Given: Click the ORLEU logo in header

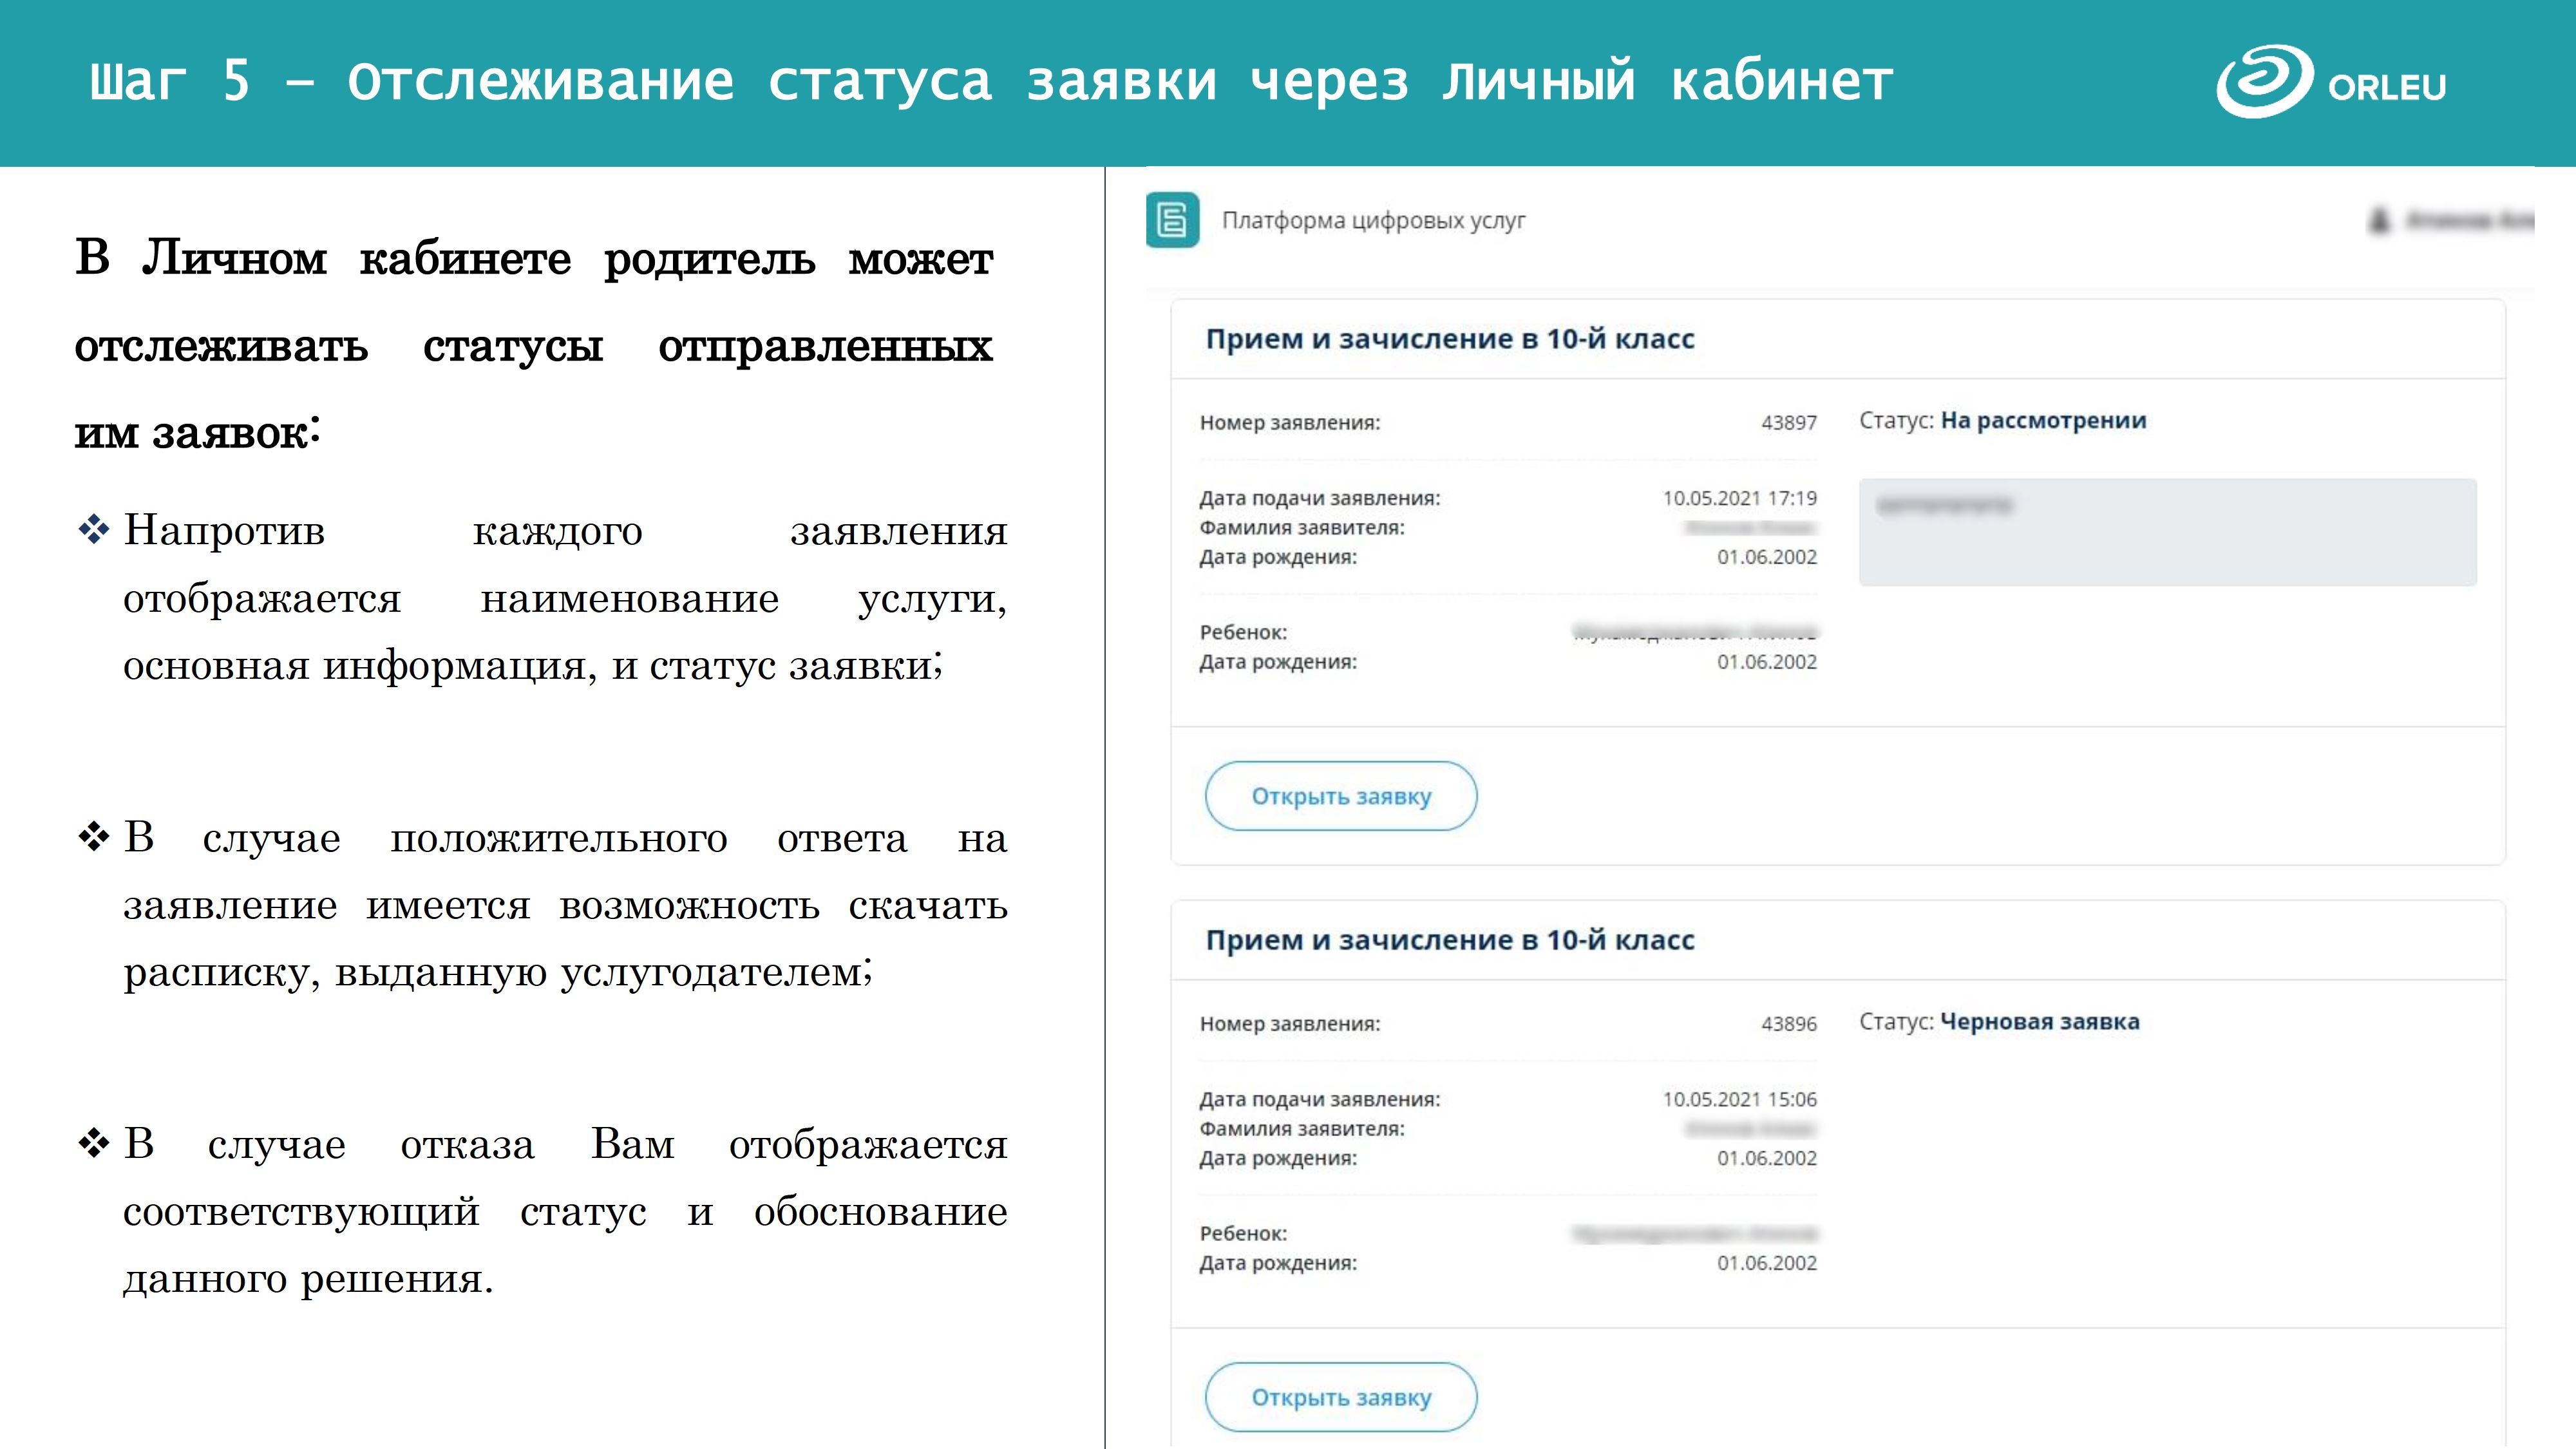Looking at the screenshot, I should click(x=2330, y=82).
